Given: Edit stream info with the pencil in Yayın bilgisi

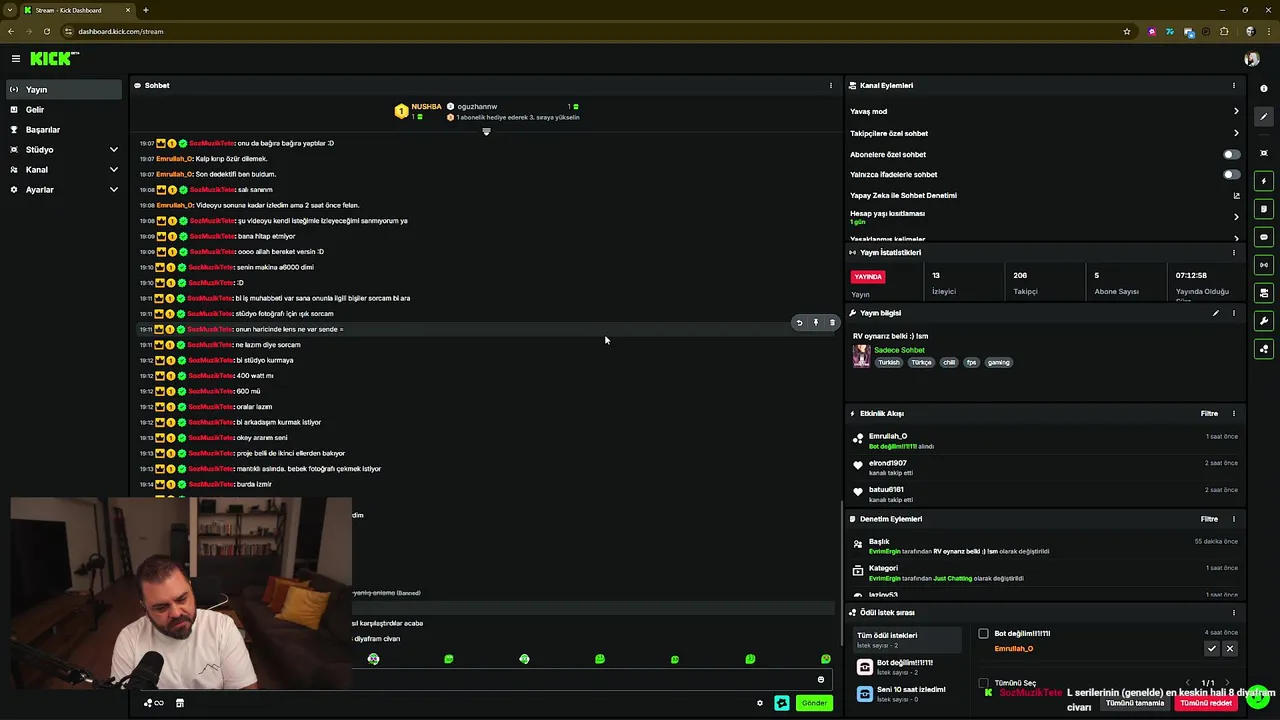Looking at the screenshot, I should coord(1216,313).
